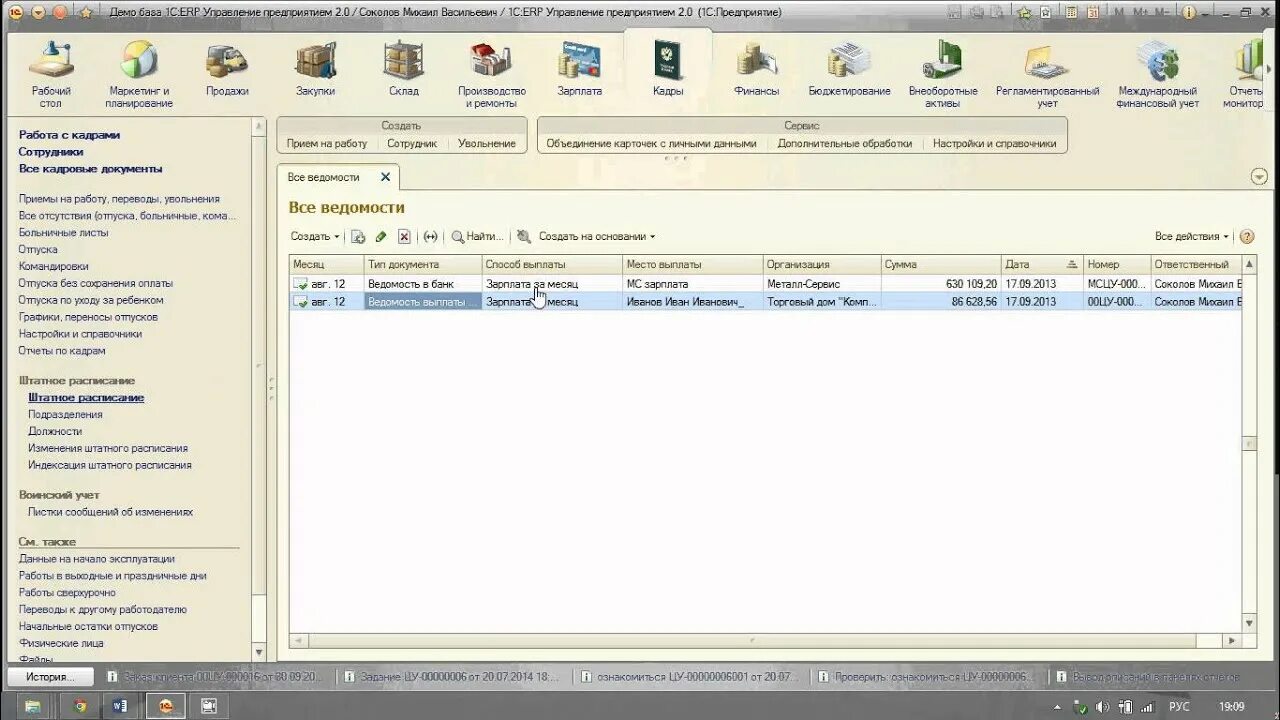Open the Склад section
The image size is (1280, 720).
[x=403, y=70]
